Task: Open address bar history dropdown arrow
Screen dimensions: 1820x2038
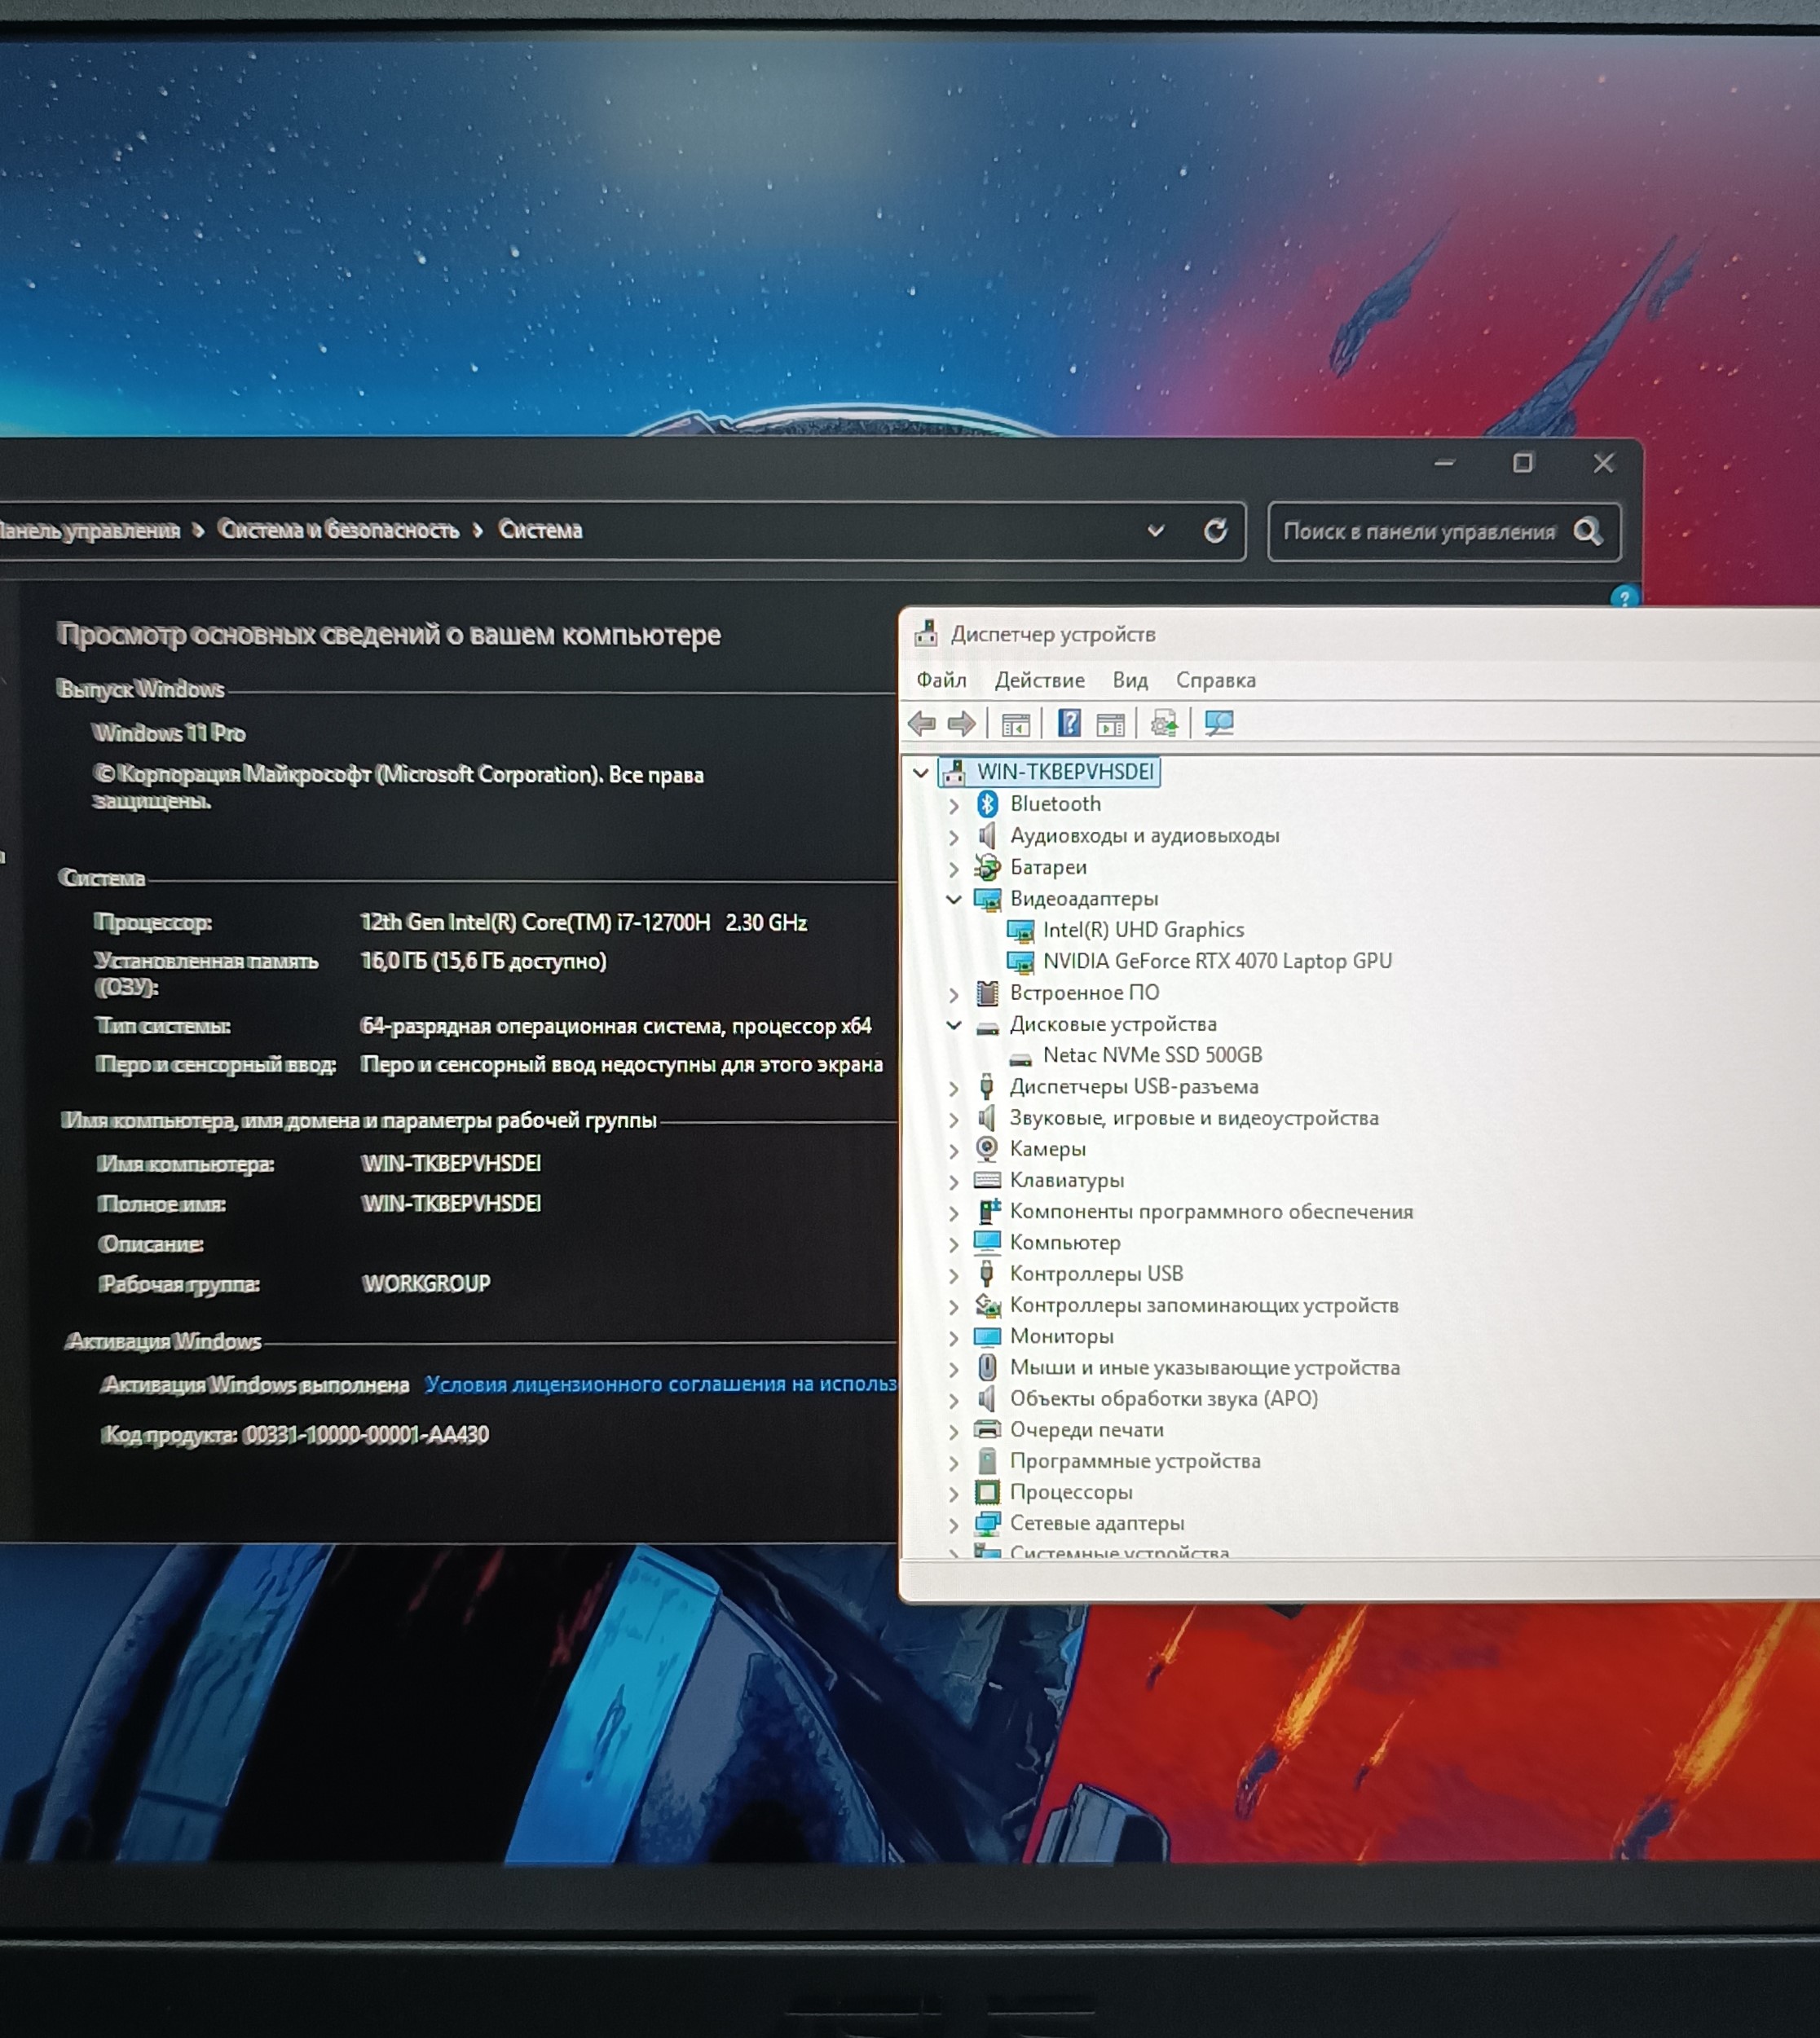Action: [x=1156, y=531]
